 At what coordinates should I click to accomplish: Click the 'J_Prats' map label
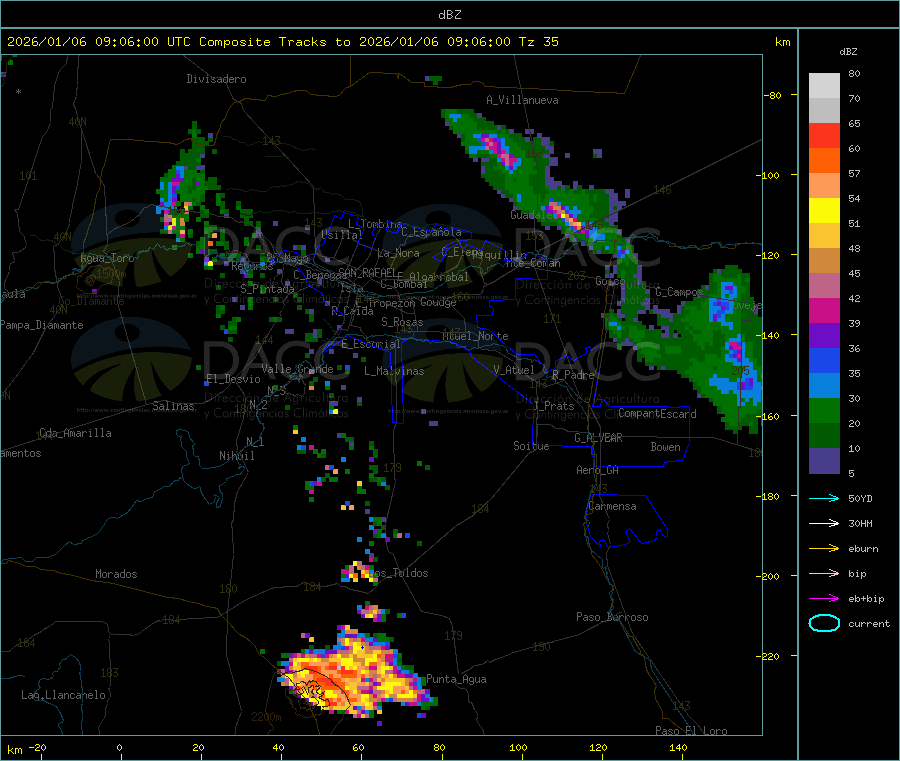(x=553, y=406)
